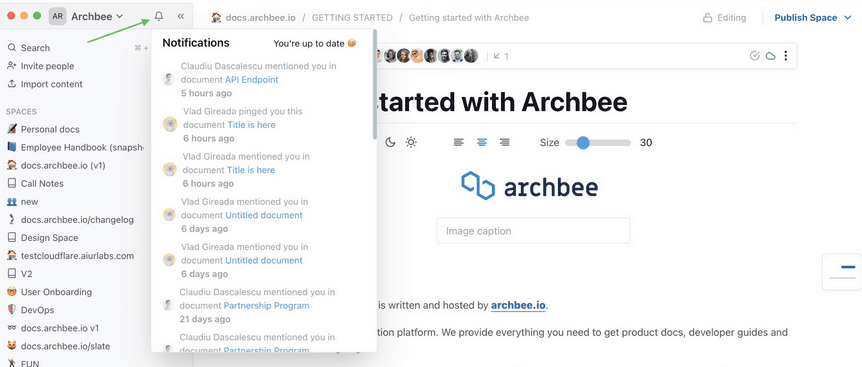
Task: Click docs.archbee.io breadcrumb
Action: [261, 18]
